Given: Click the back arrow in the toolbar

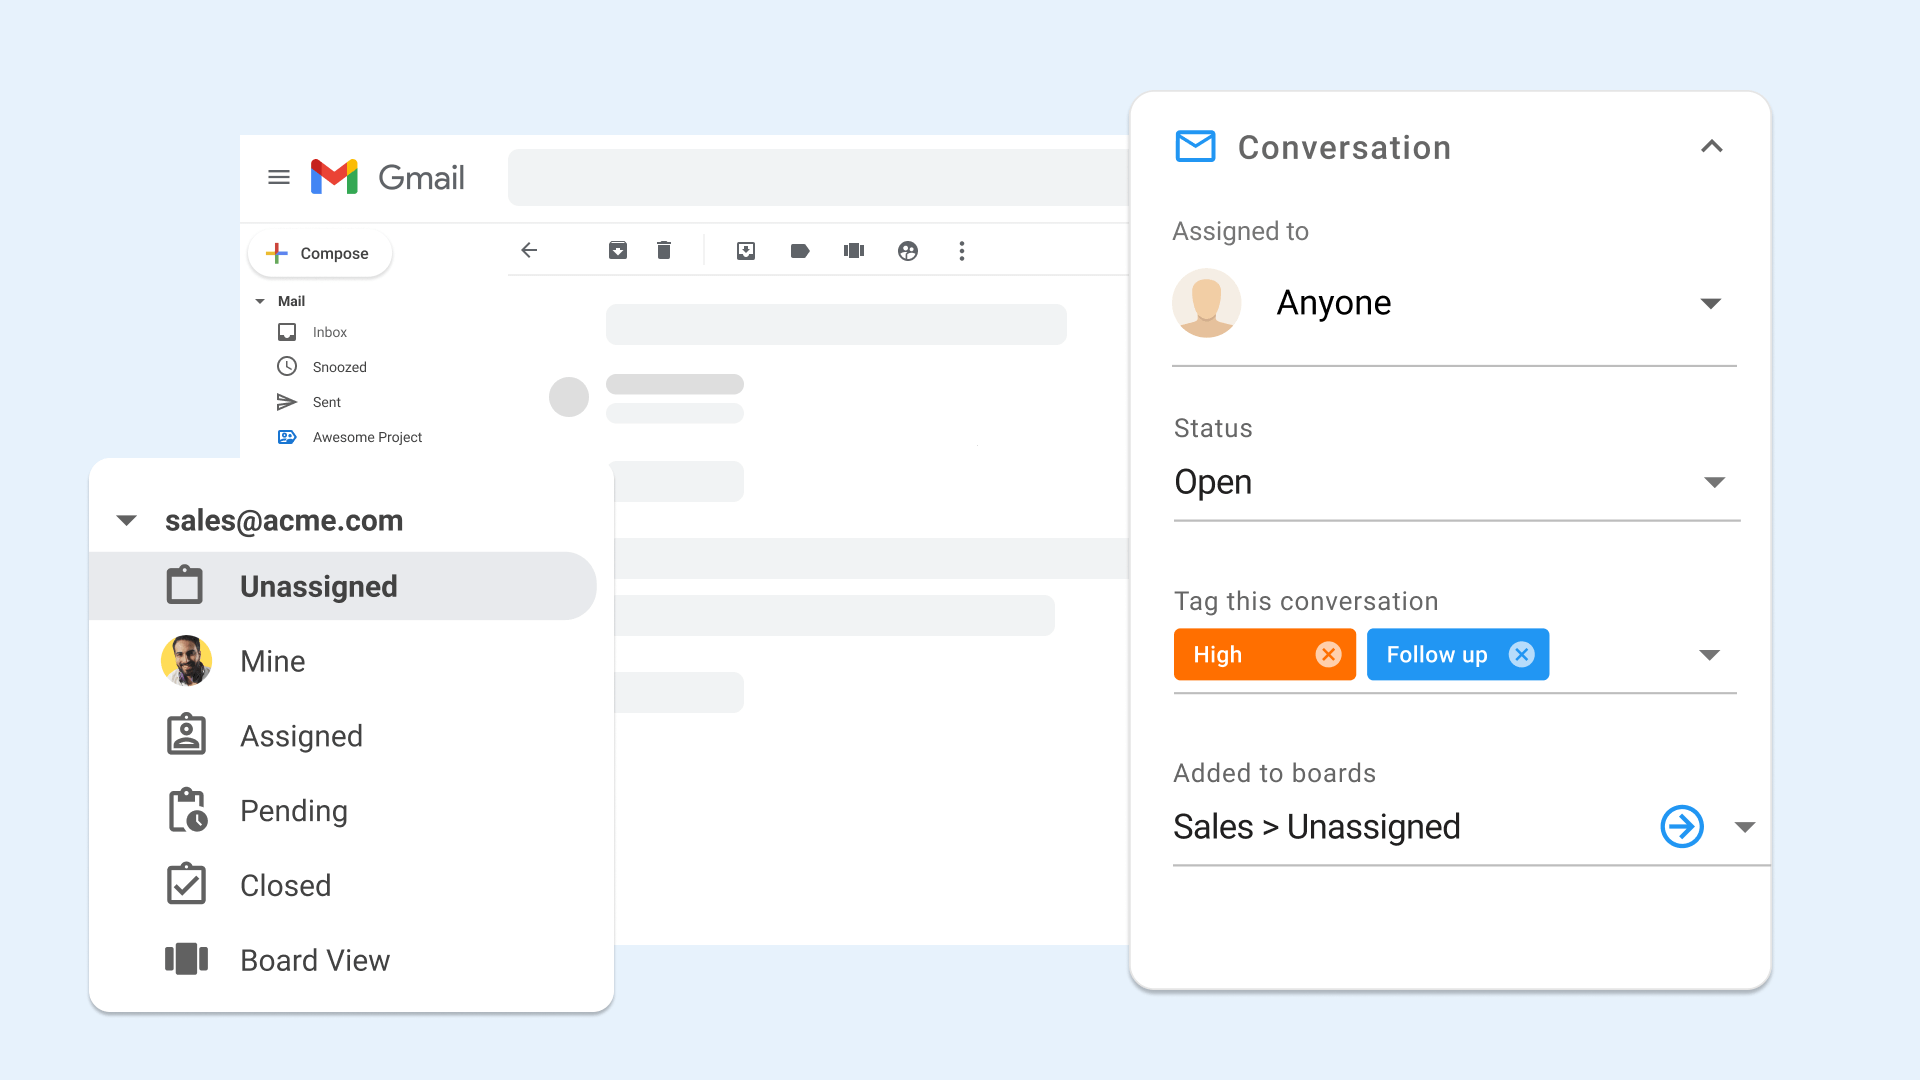Looking at the screenshot, I should click(x=529, y=251).
